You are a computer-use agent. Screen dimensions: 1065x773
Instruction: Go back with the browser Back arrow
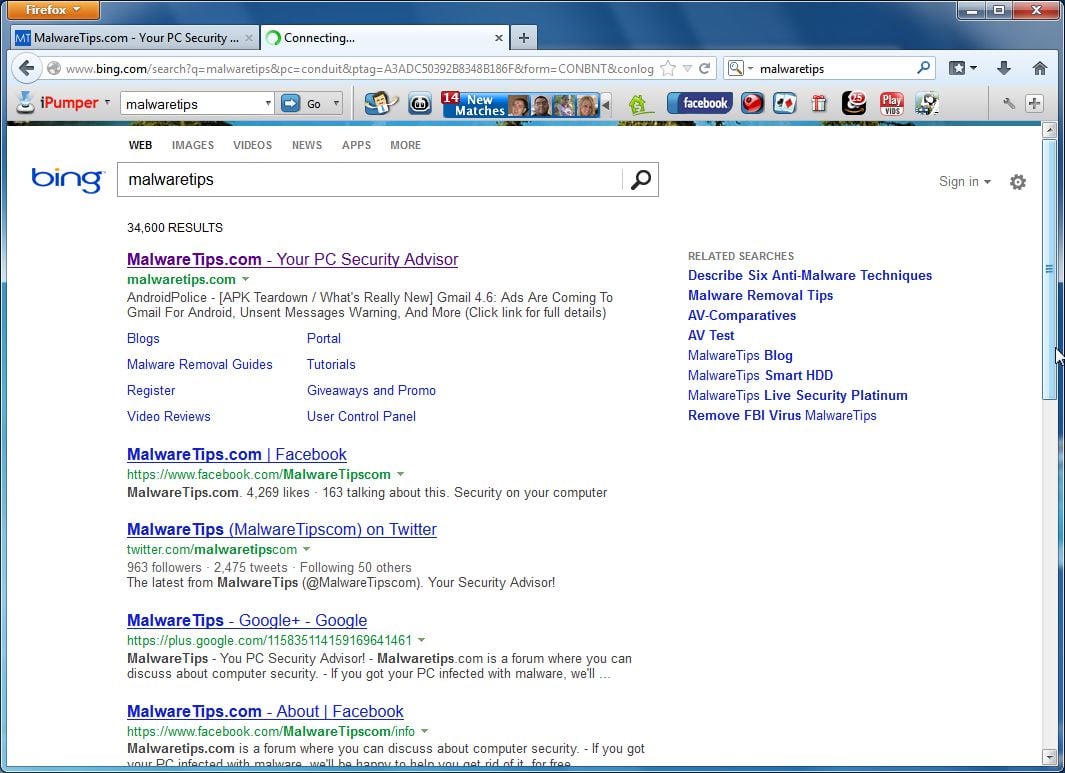pyautogui.click(x=26, y=68)
